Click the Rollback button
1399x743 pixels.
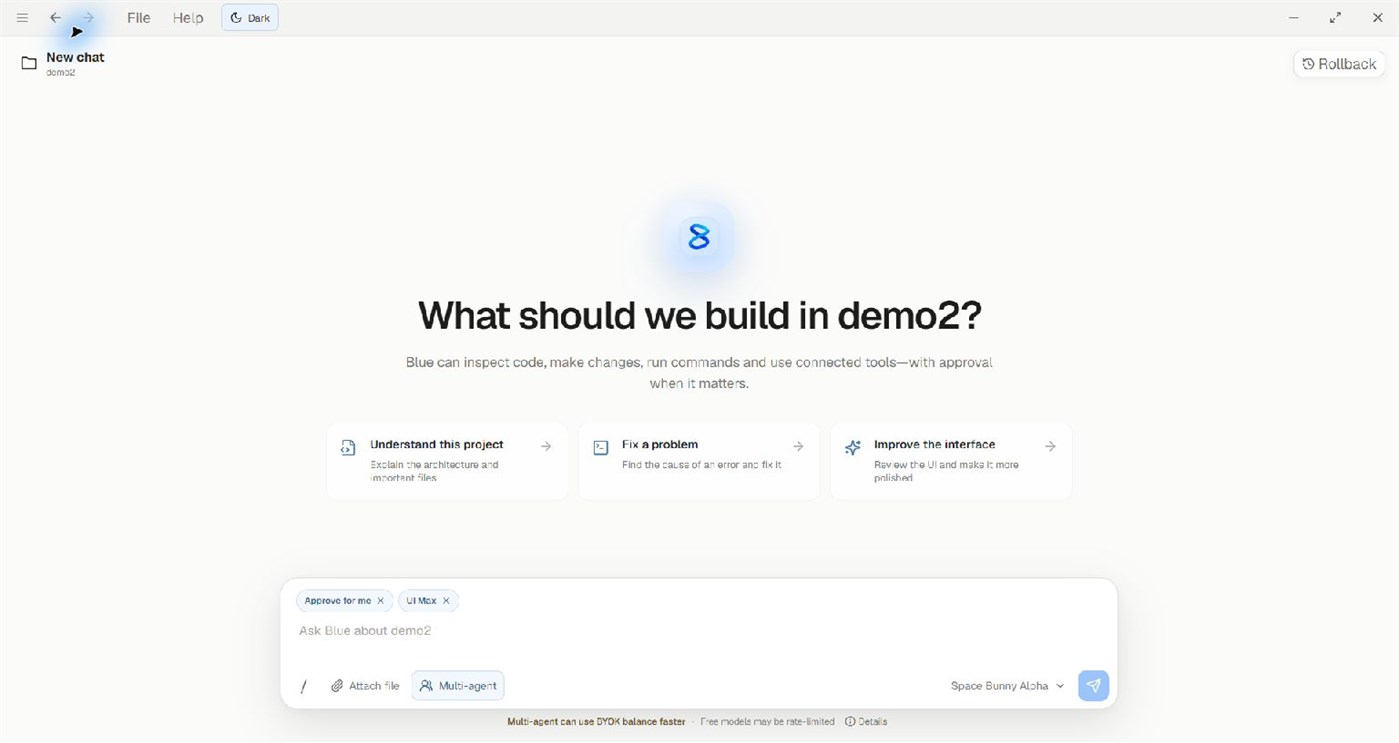1339,64
